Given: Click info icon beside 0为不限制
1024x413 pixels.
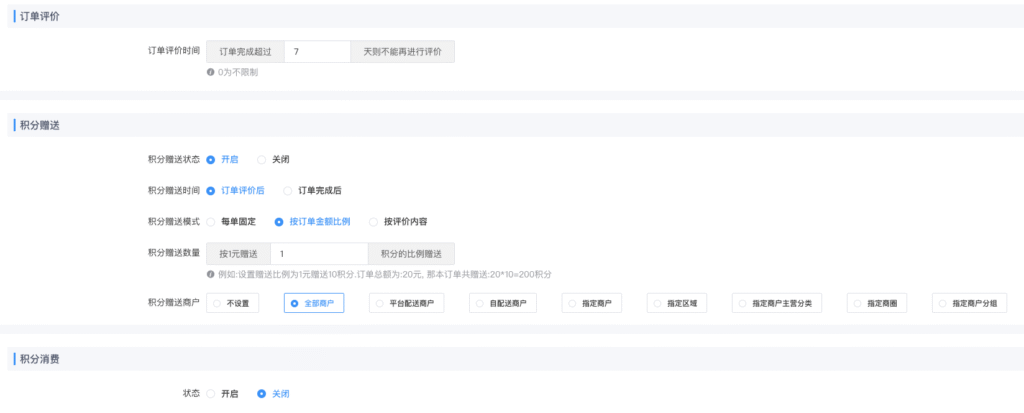Looking at the screenshot, I should click(210, 73).
